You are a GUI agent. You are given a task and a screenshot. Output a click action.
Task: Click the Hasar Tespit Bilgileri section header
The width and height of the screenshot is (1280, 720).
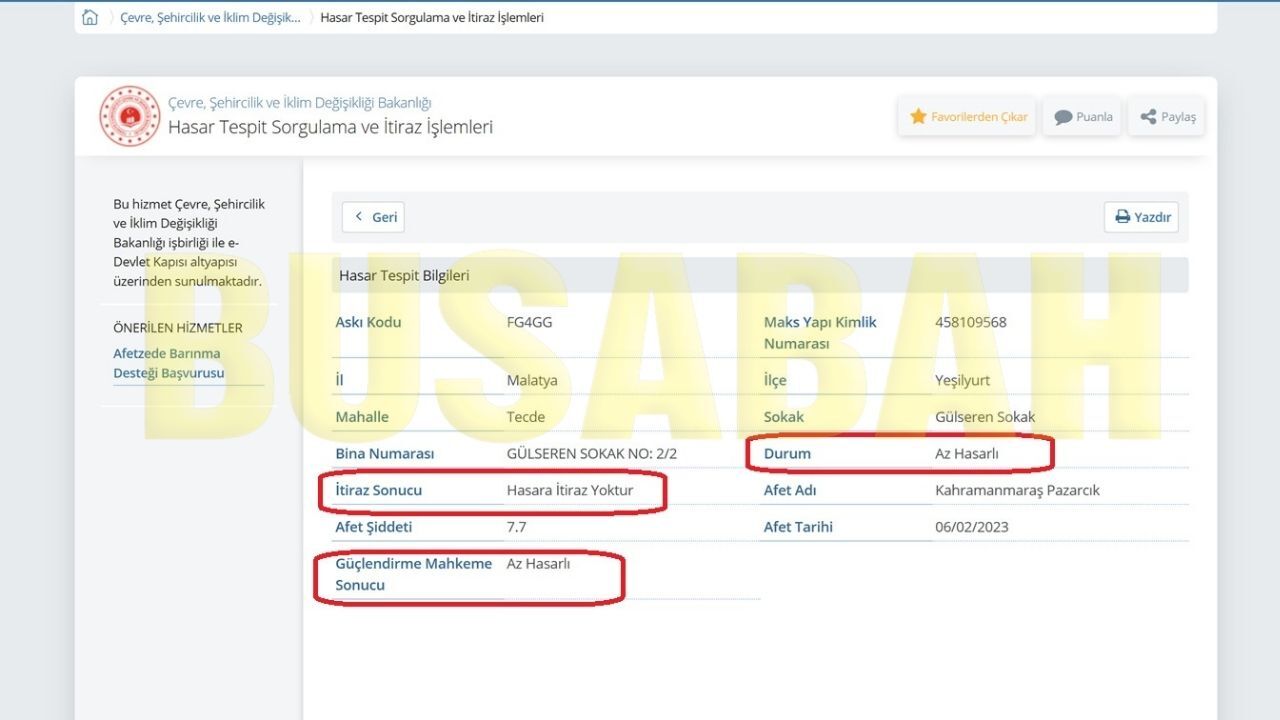pyautogui.click(x=760, y=275)
